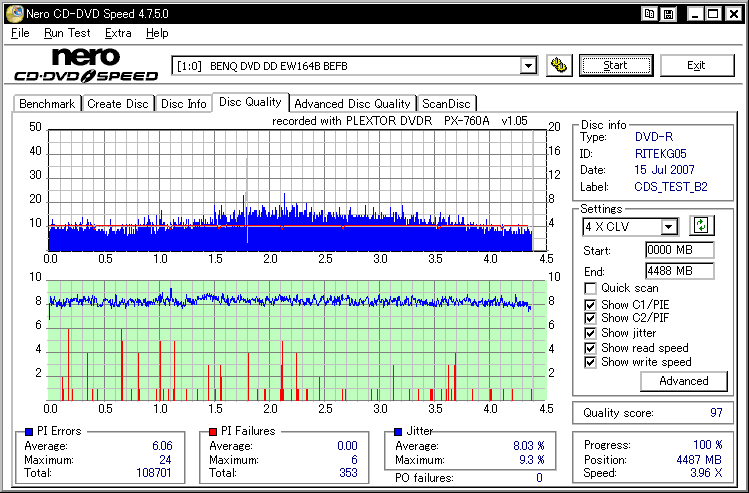The image size is (749, 493).
Task: Toggle Show C2/PIF checkbox
Action: click(590, 318)
